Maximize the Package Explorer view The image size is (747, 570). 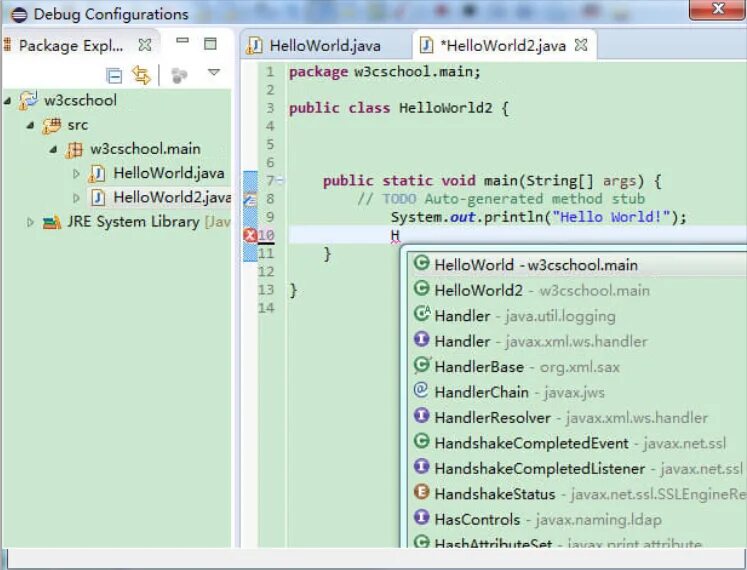coord(210,44)
